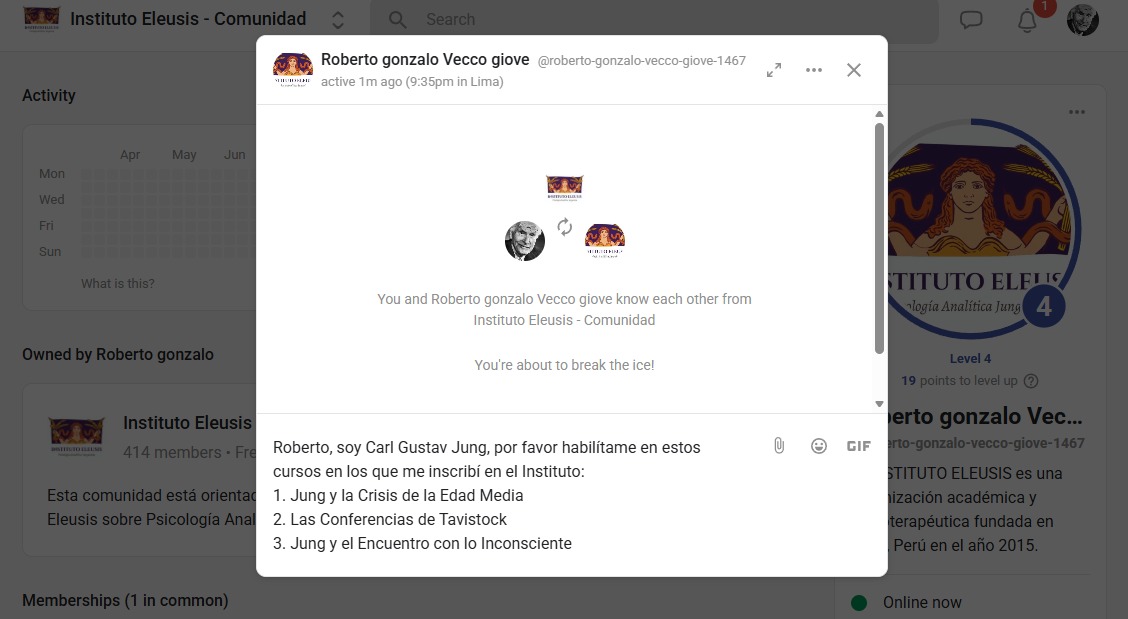Expand the chat window to full size
The image size is (1128, 619).
[x=774, y=70]
